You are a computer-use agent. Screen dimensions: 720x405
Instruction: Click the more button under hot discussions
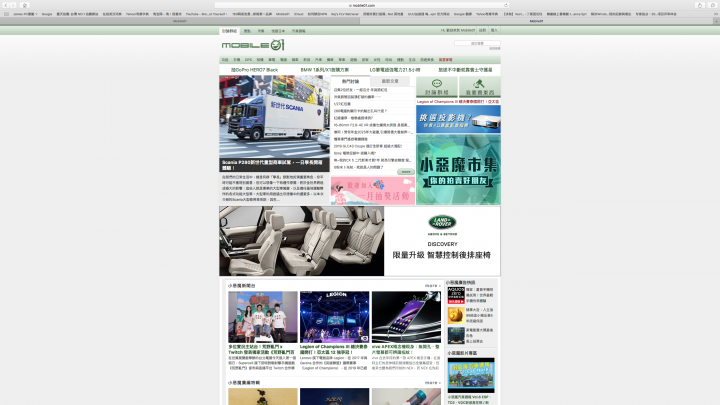coord(405,172)
